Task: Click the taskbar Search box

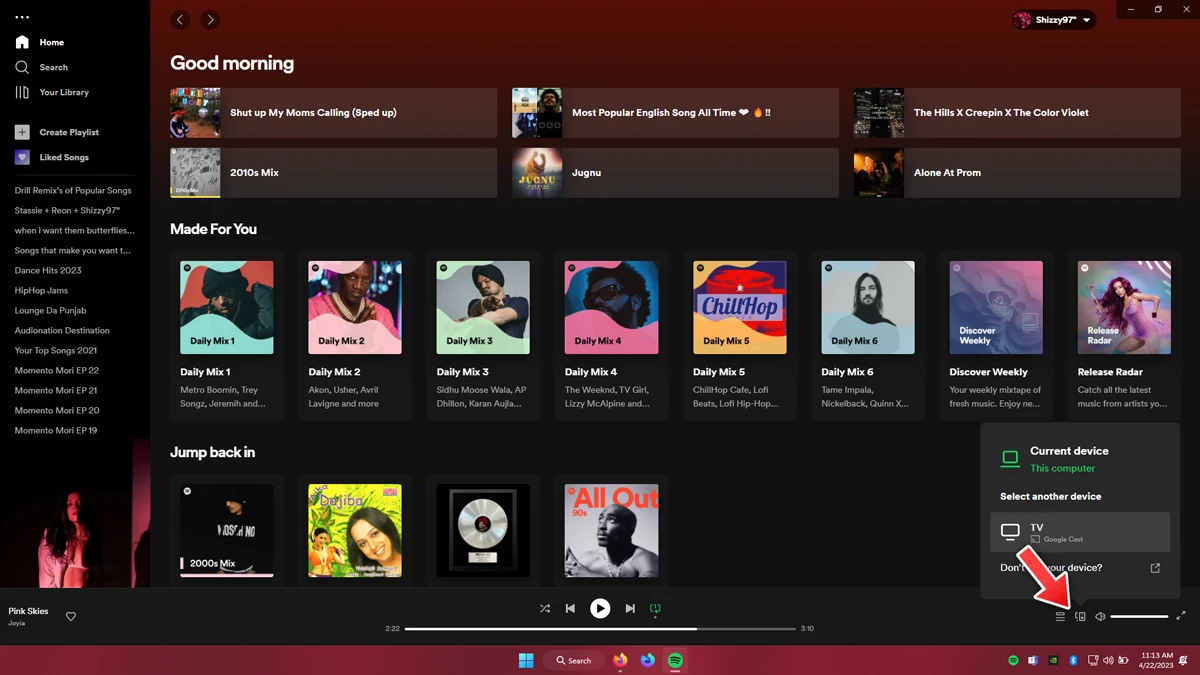Action: click(574, 660)
